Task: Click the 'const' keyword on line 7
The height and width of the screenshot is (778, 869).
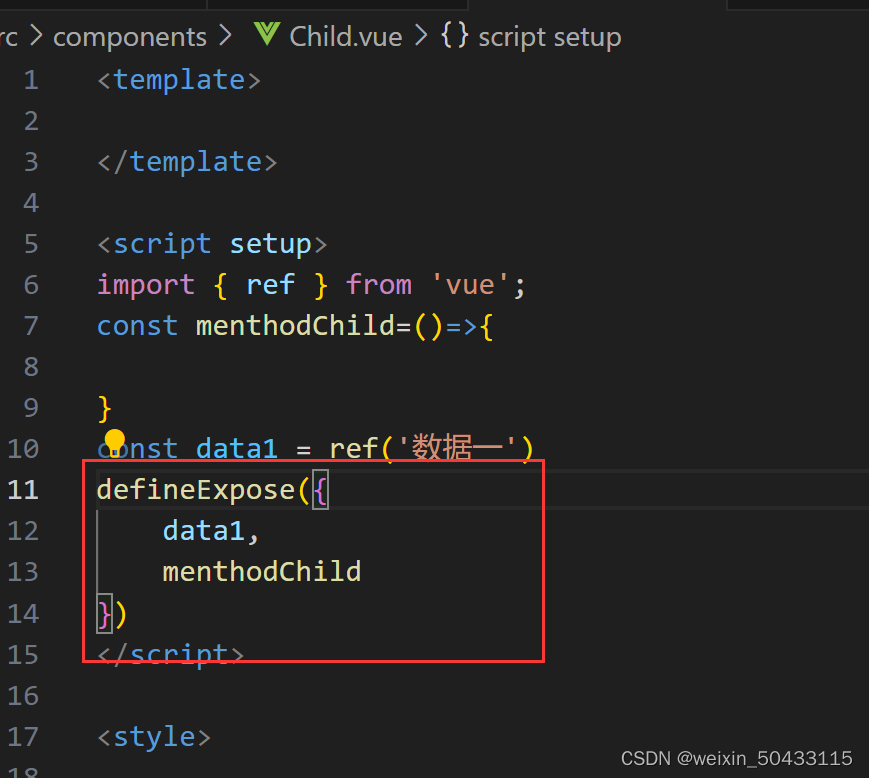Action: [137, 326]
